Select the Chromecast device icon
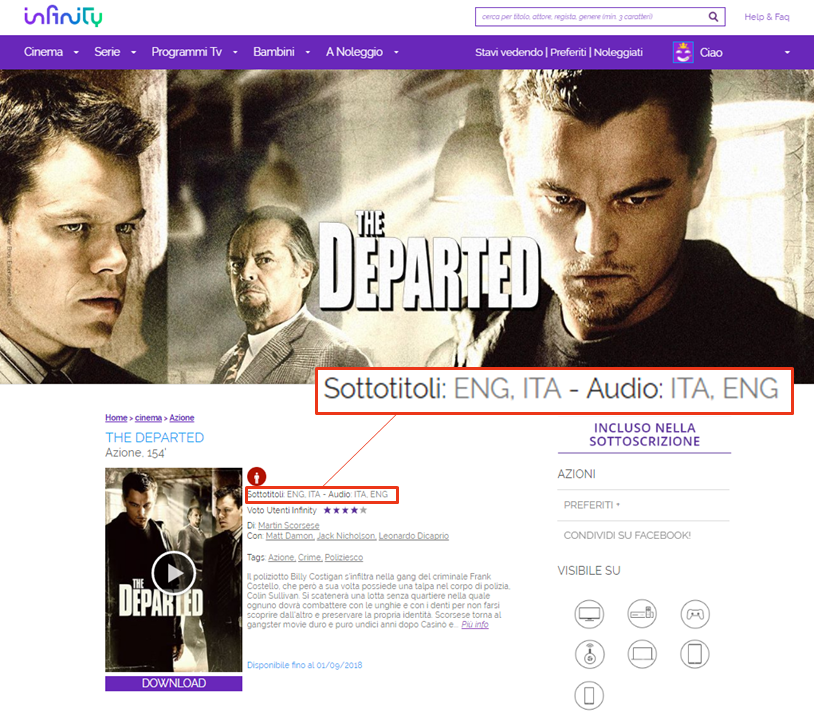The width and height of the screenshot is (814, 724). [589, 654]
